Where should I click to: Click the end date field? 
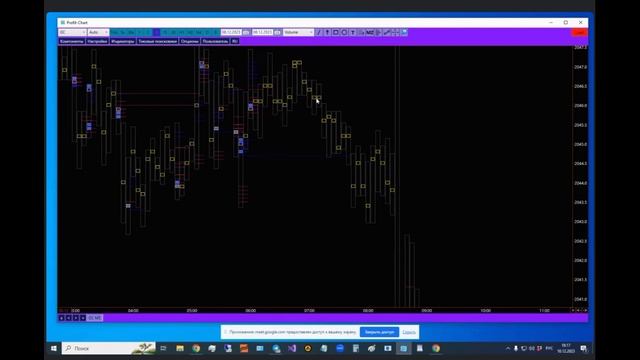[262, 32]
